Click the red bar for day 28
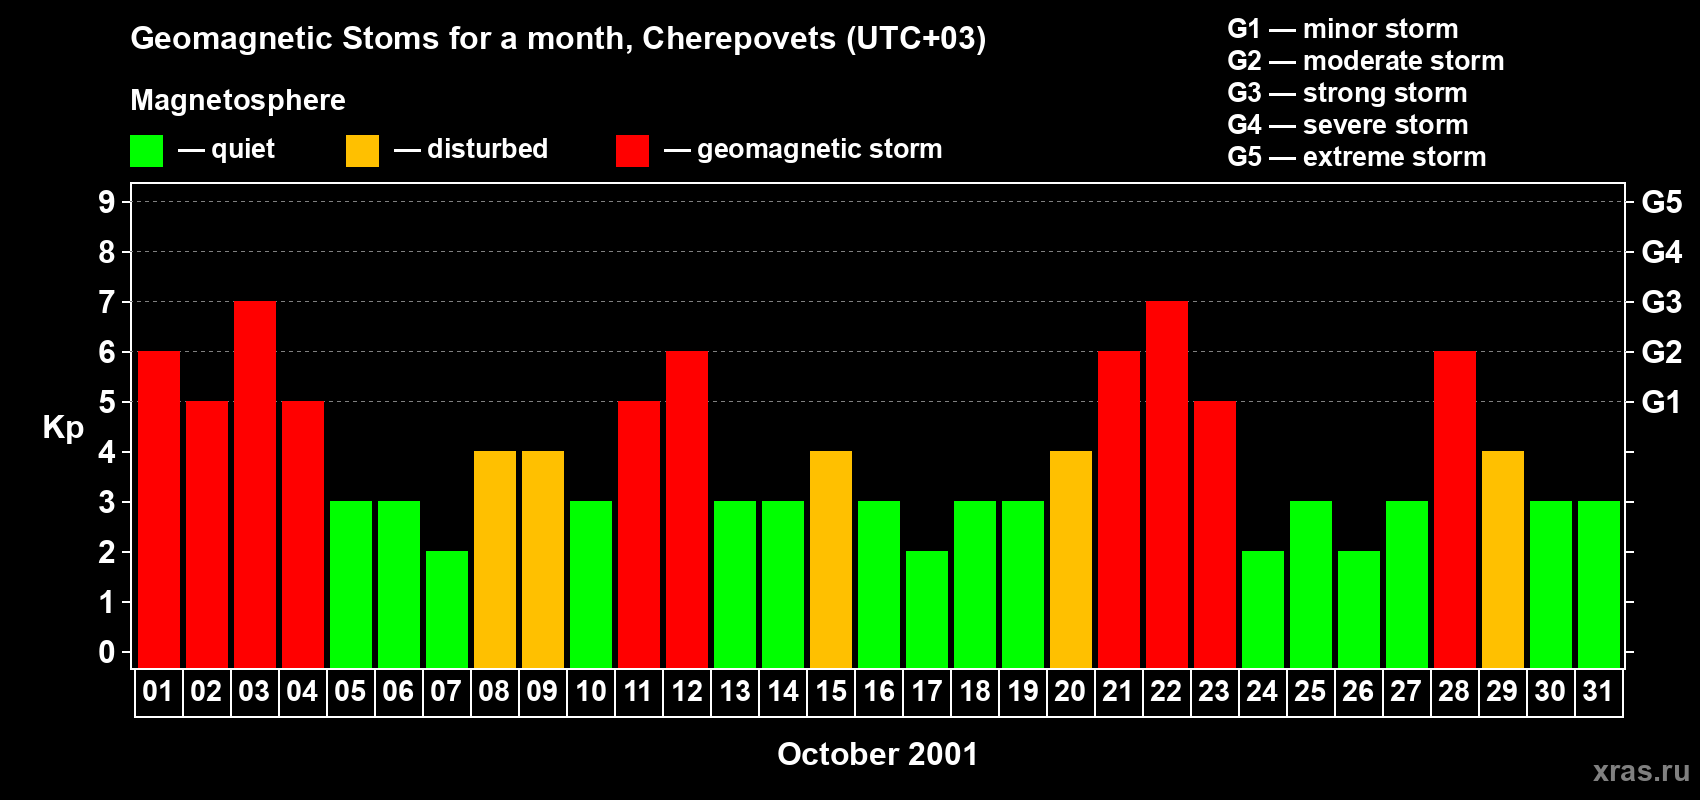 click(x=1455, y=509)
